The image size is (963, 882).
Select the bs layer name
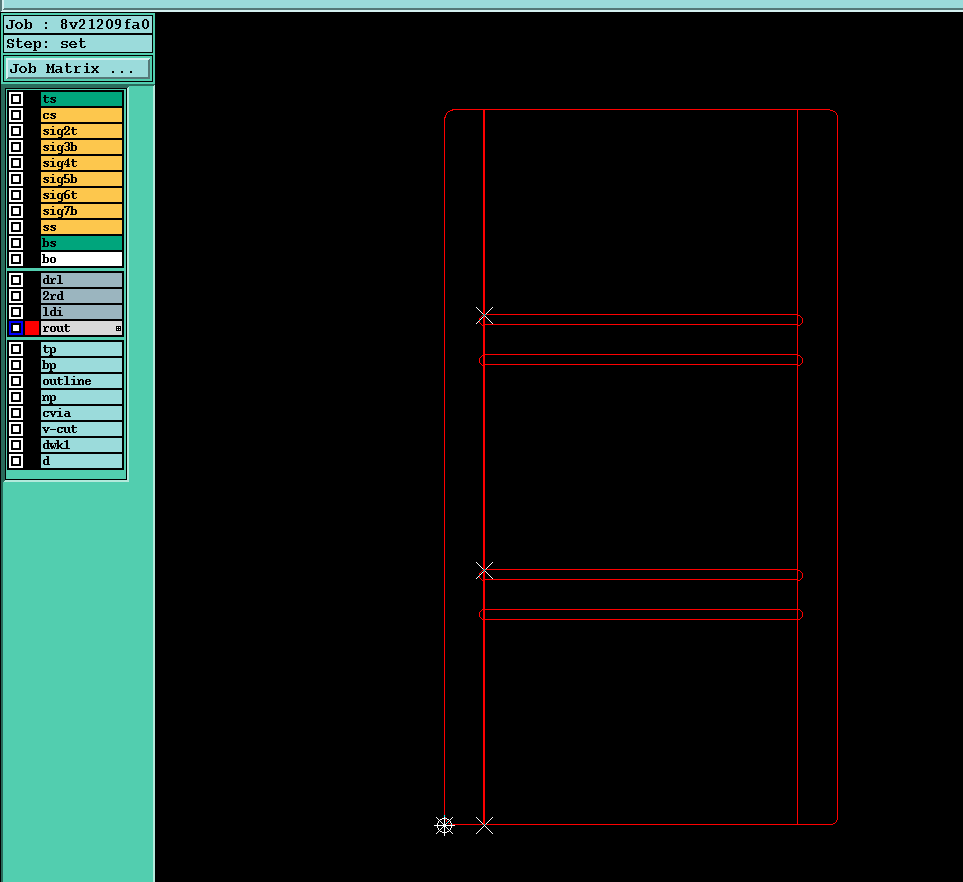(x=82, y=243)
